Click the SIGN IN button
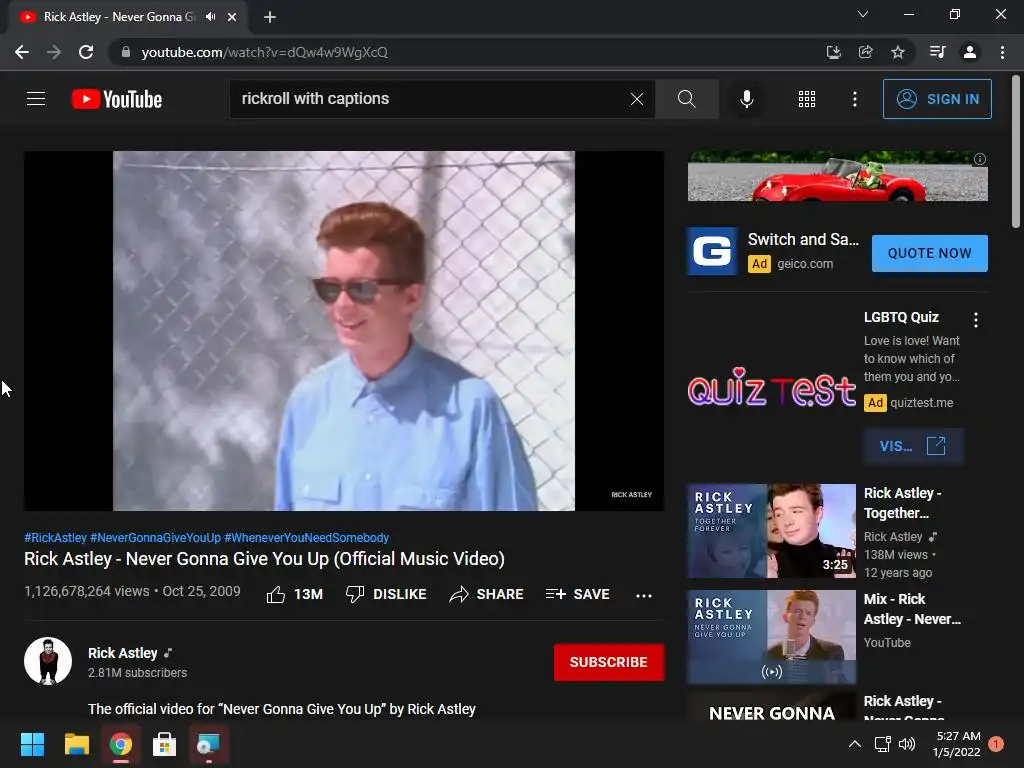Viewport: 1024px width, 768px height. (937, 99)
